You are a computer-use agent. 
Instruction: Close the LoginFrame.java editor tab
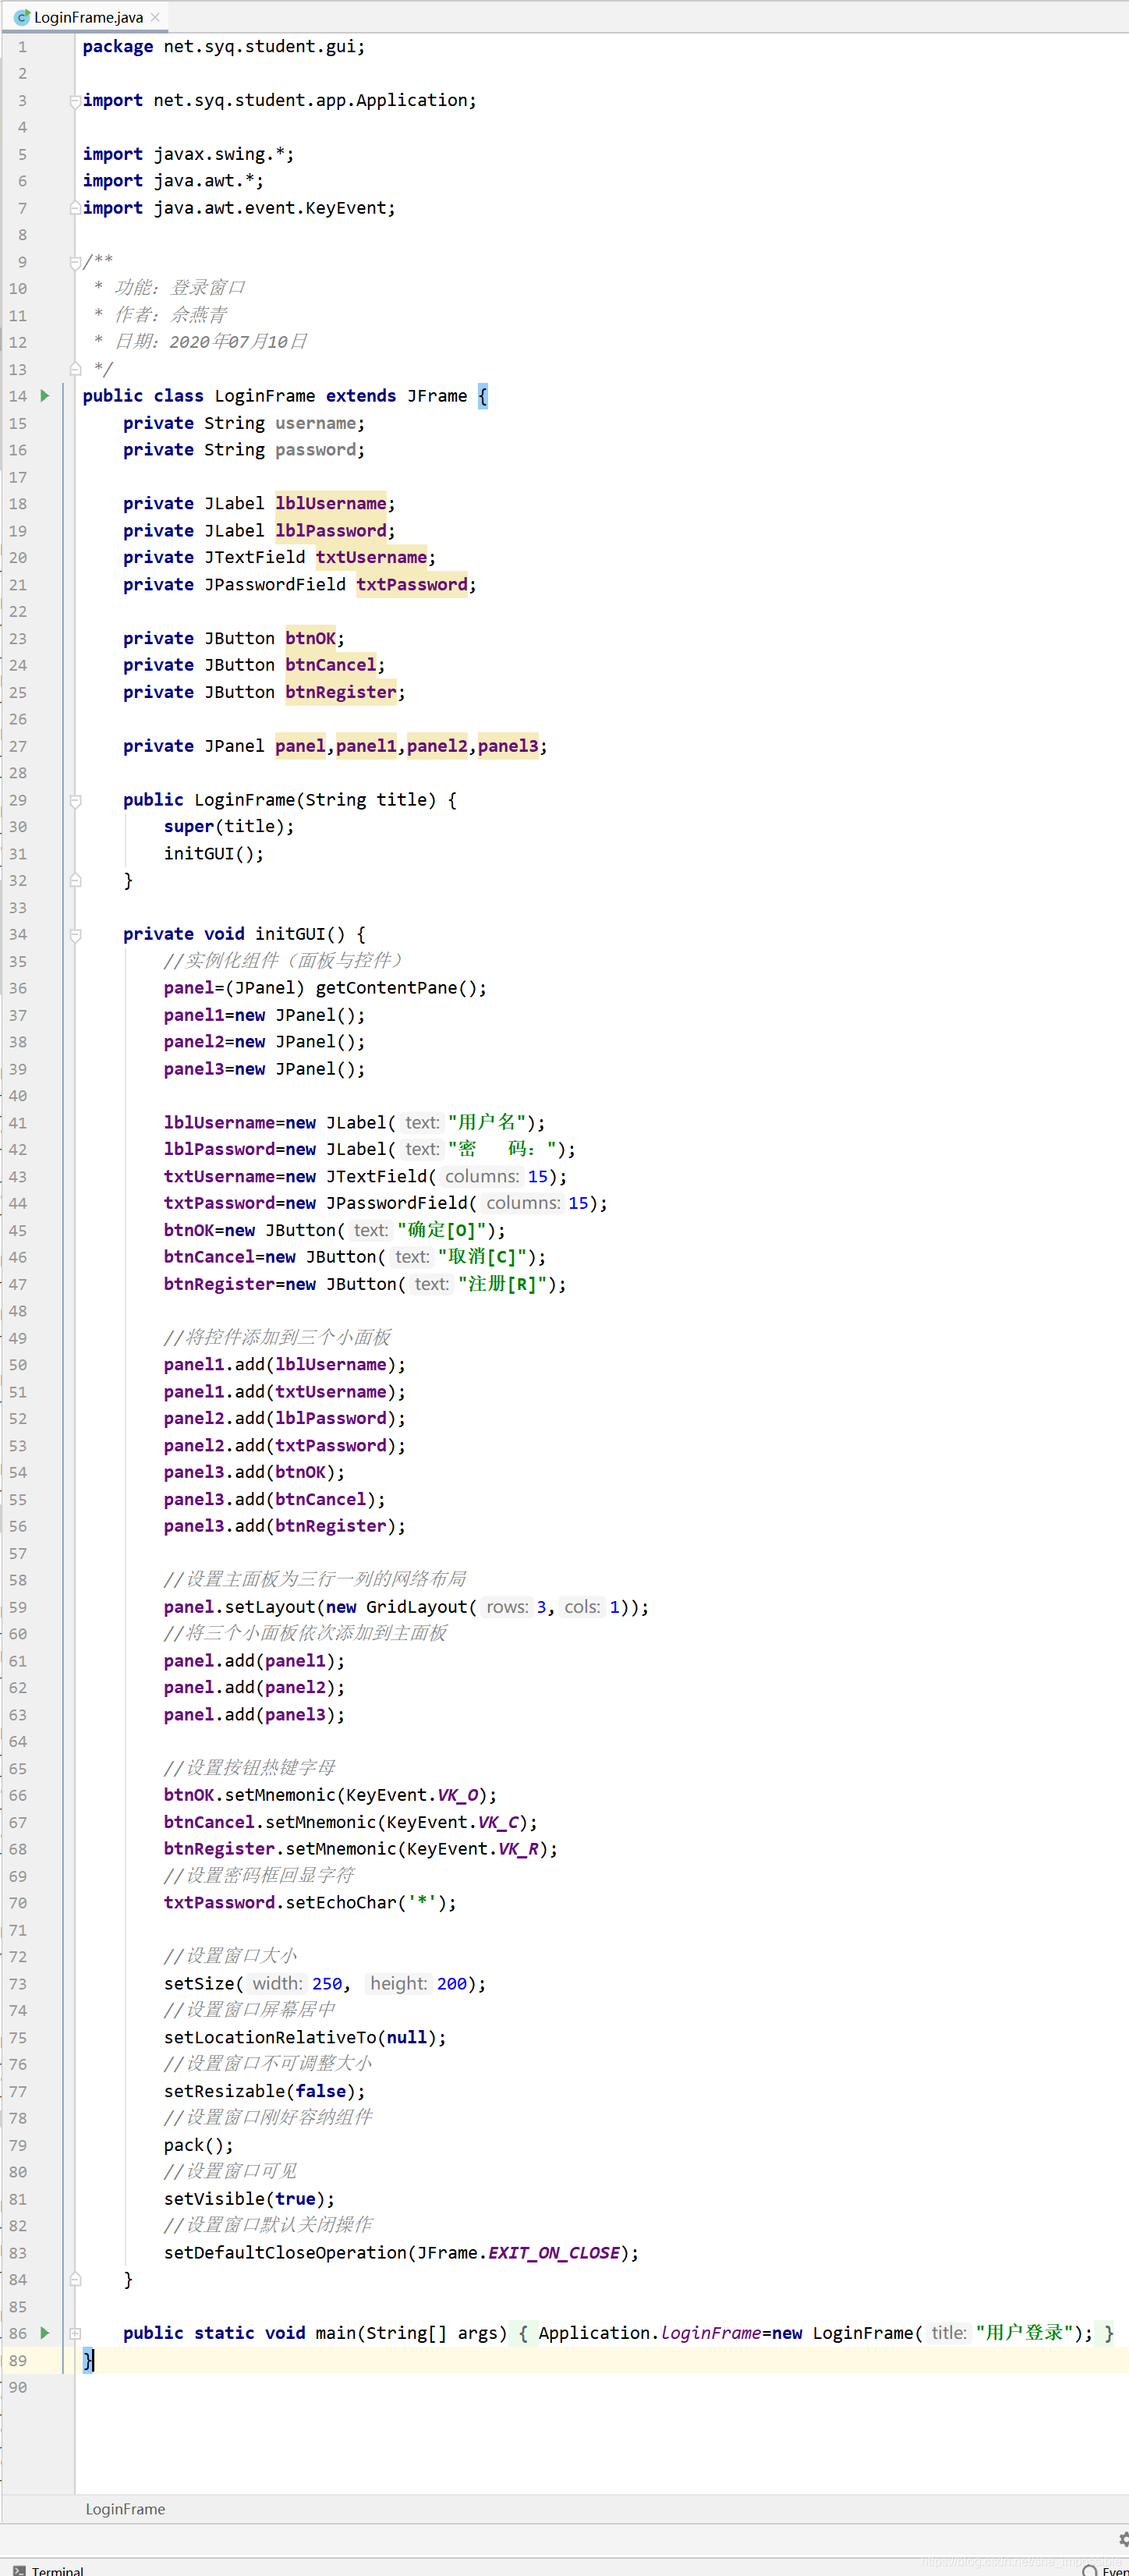click(155, 17)
